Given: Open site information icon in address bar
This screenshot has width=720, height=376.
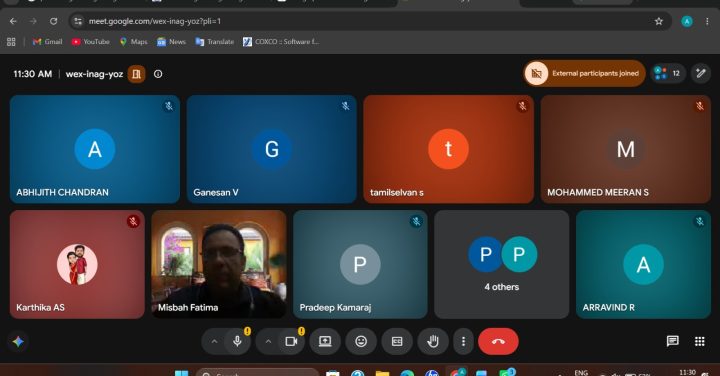Looking at the screenshot, I should [78, 21].
